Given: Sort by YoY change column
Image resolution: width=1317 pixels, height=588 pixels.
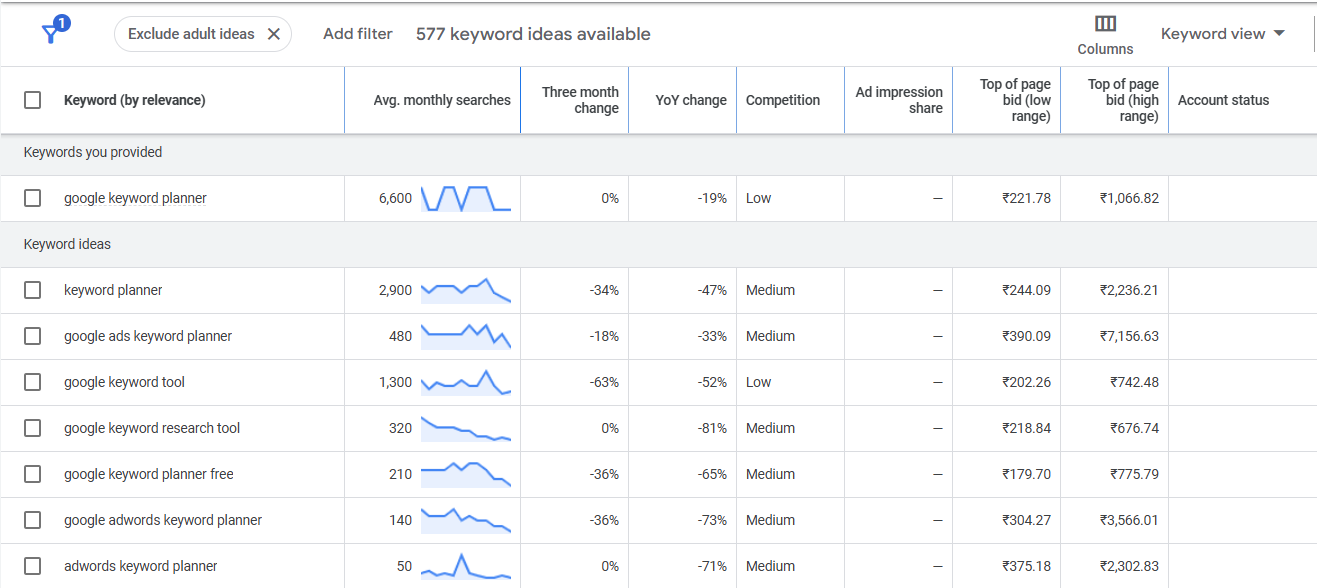Looking at the screenshot, I should (691, 100).
